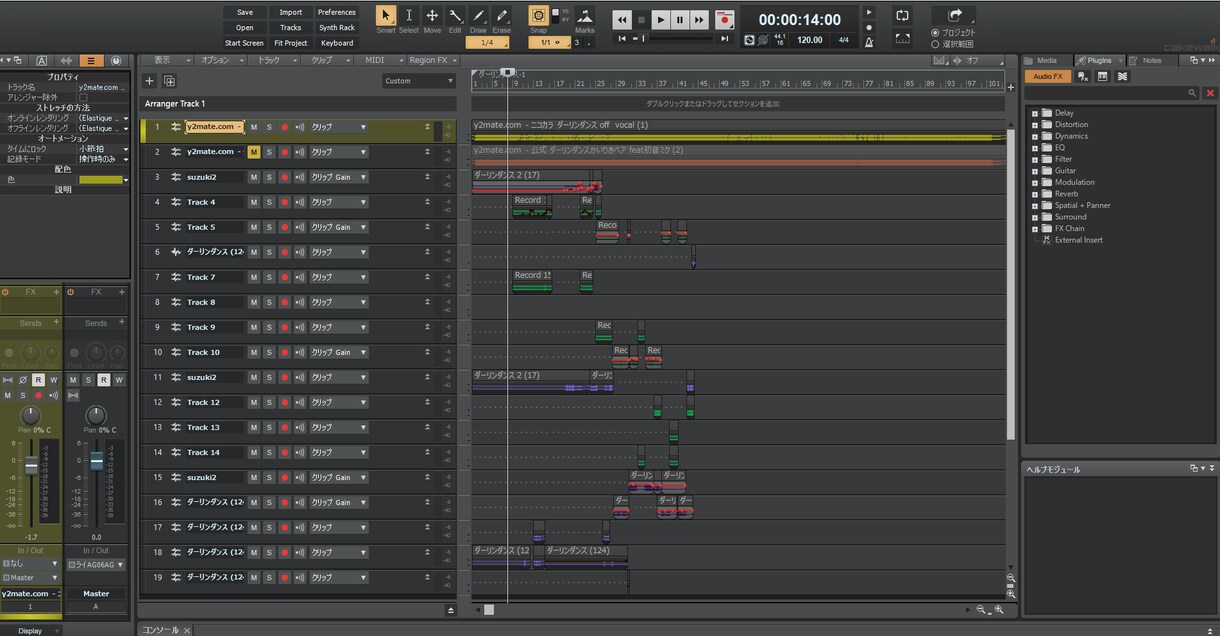
Task: Start playback with the Play button
Action: click(660, 19)
